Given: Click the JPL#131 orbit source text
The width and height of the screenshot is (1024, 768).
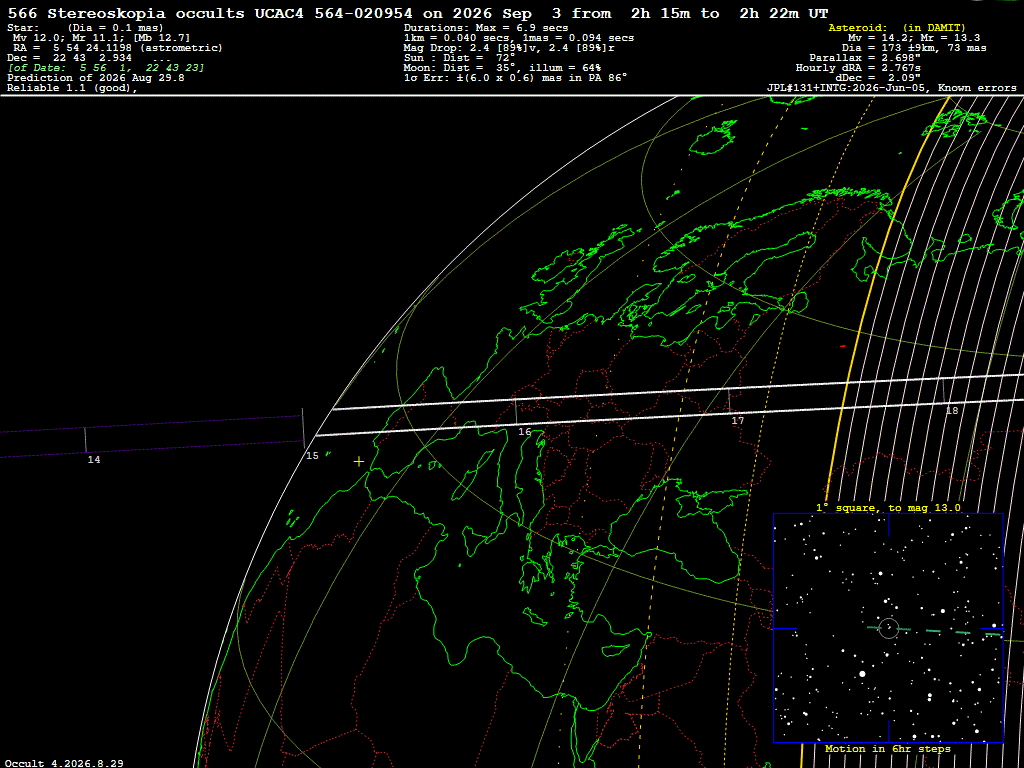Looking at the screenshot, I should click(891, 88).
